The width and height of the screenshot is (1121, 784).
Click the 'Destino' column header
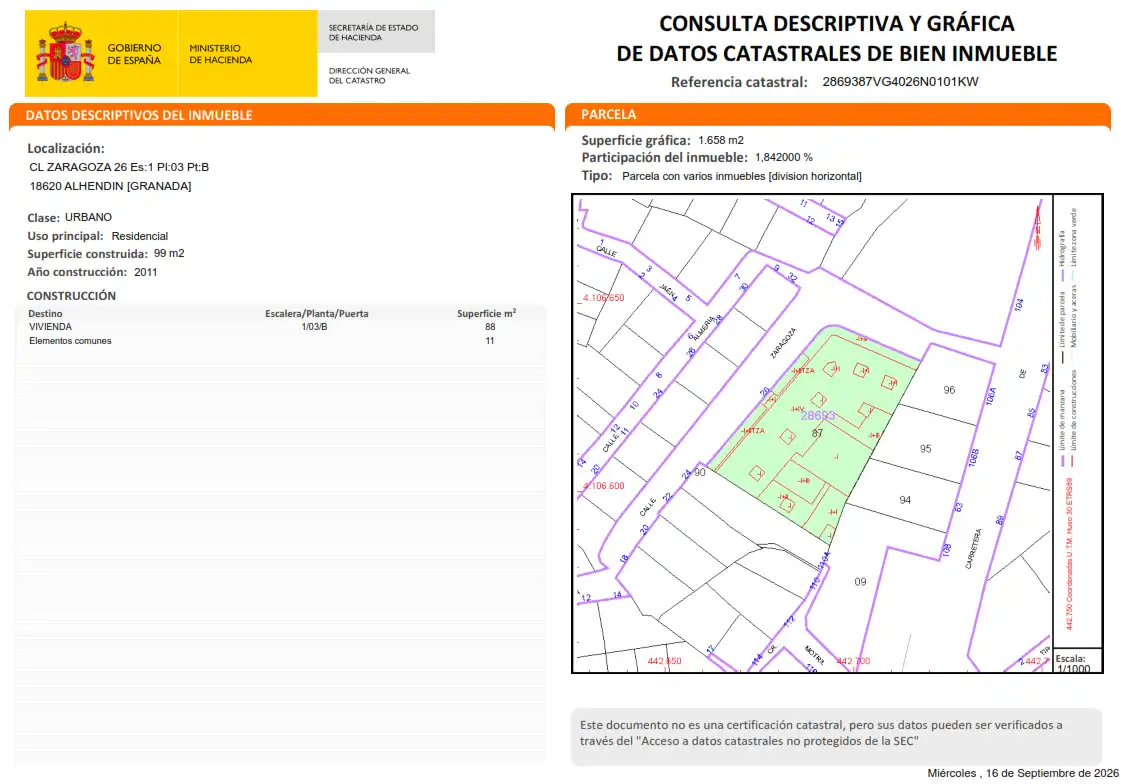45,313
